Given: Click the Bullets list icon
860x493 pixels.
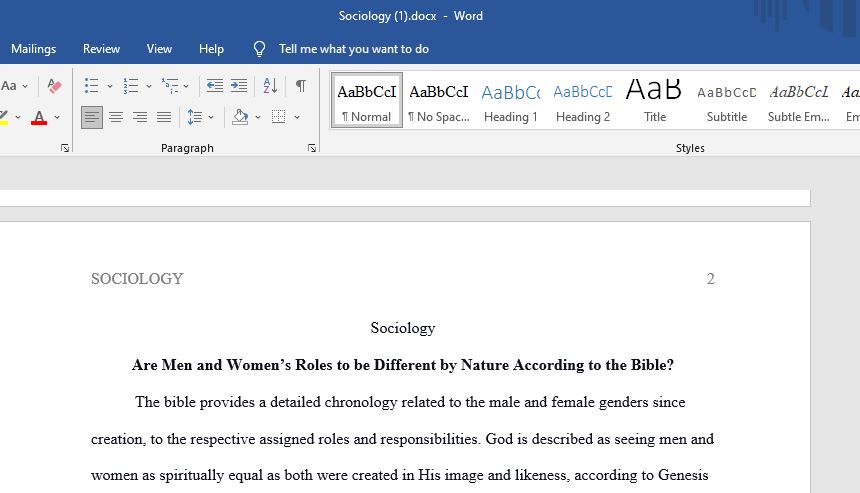Looking at the screenshot, I should 92,86.
